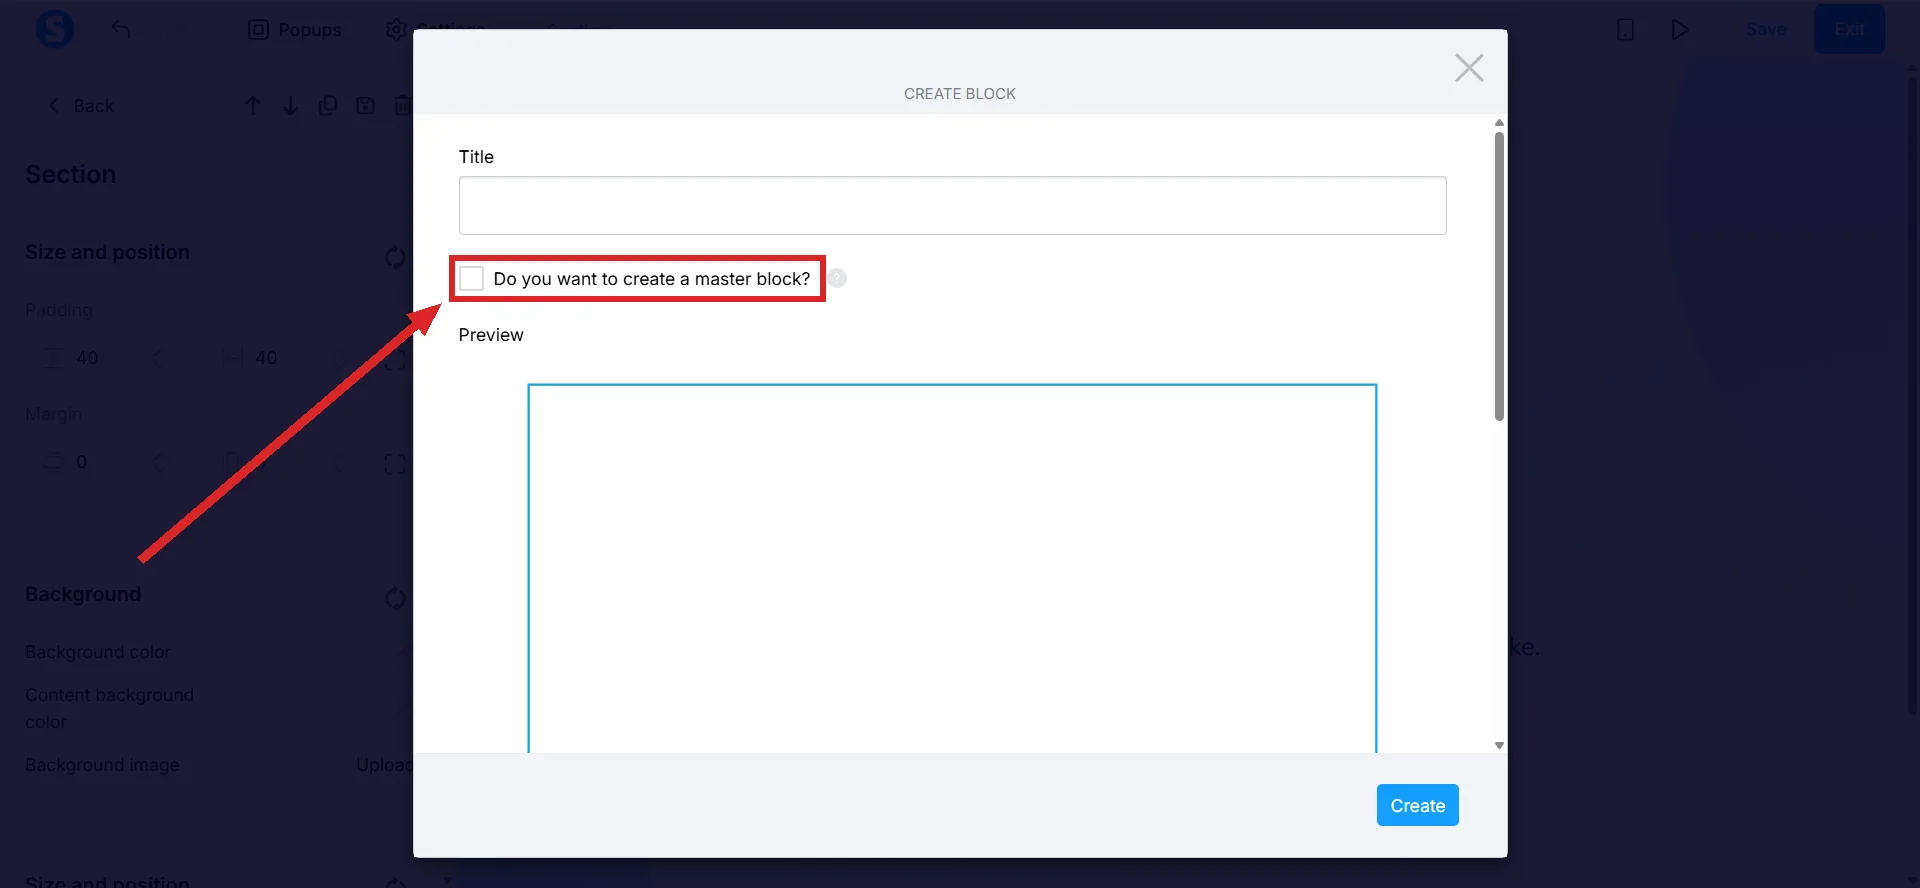1920x888 pixels.
Task: Click the vertical padding stepper arrows
Action: click(159, 358)
